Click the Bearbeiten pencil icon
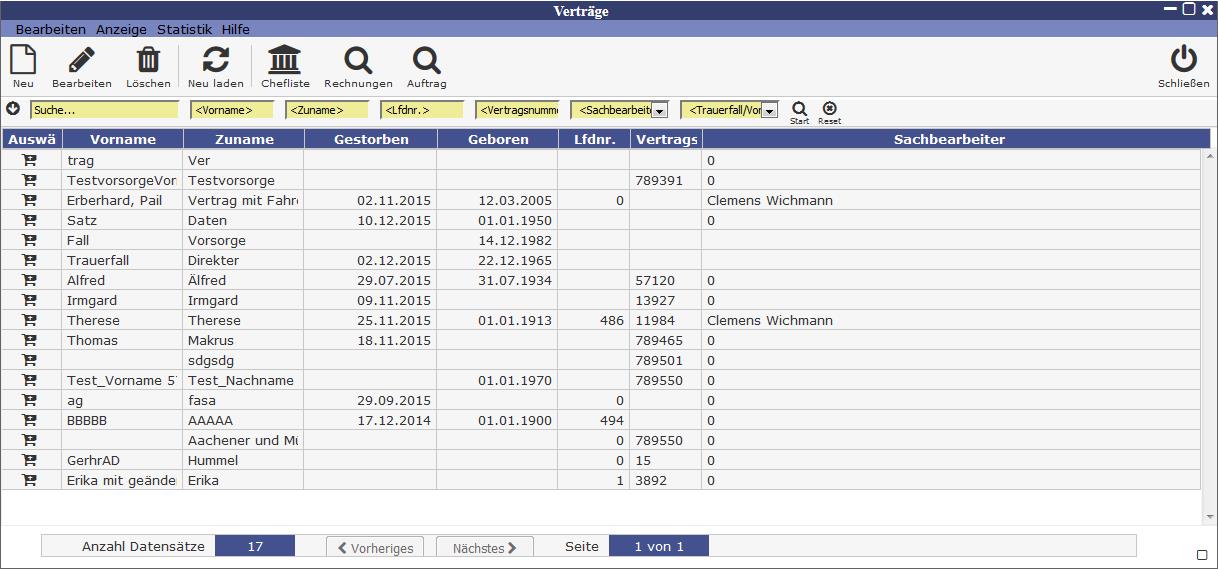The image size is (1218, 569). 82,61
